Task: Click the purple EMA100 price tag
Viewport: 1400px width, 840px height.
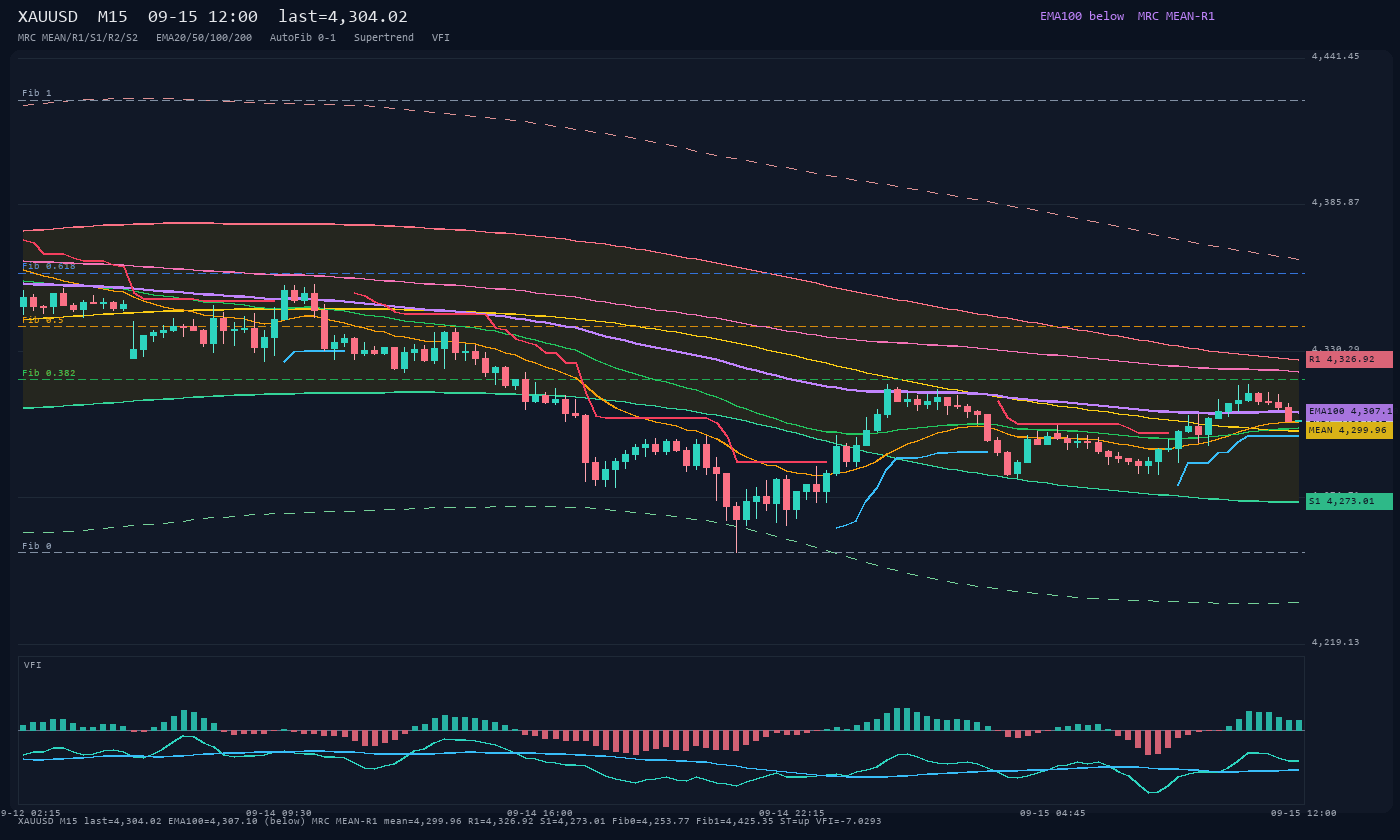Action: pos(1349,412)
